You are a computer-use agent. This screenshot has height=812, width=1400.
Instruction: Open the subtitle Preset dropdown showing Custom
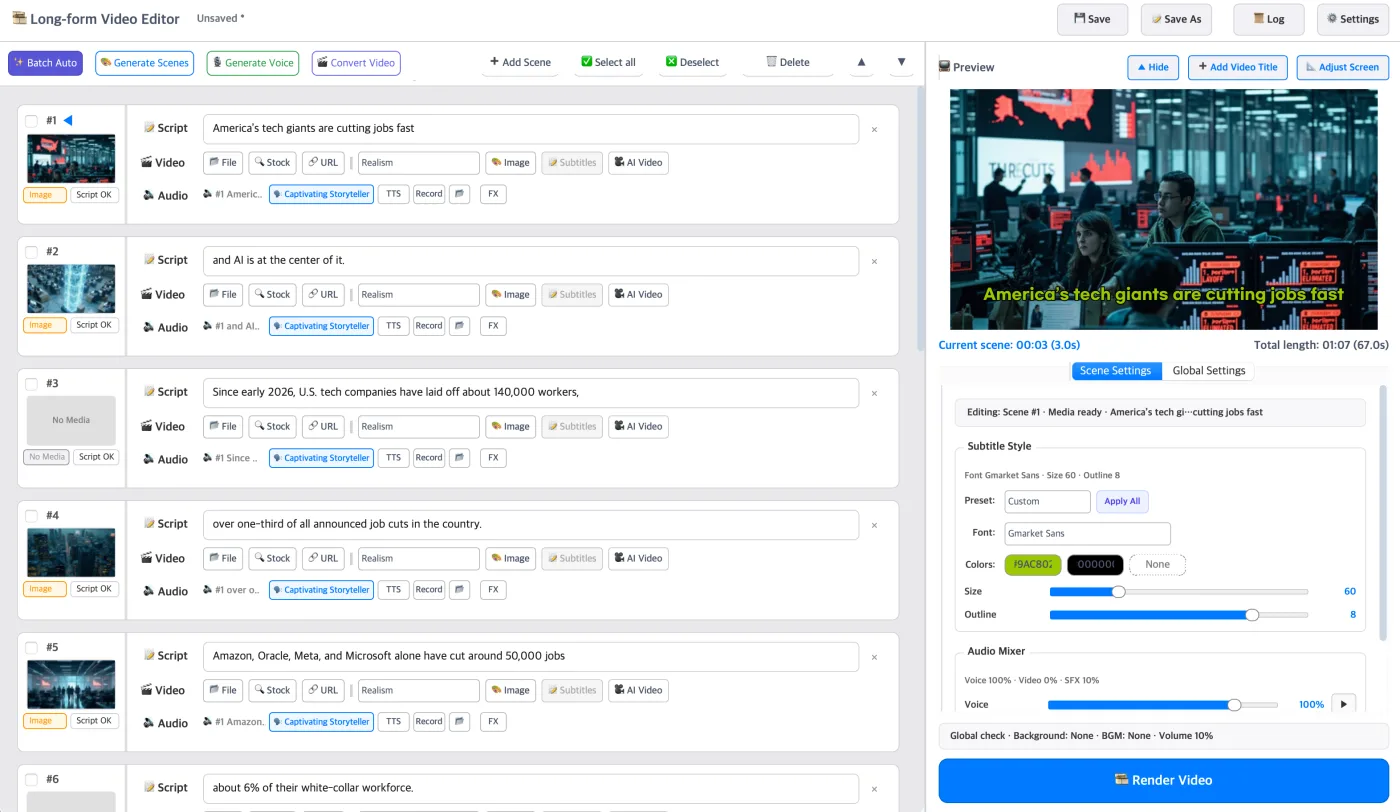[1047, 501]
